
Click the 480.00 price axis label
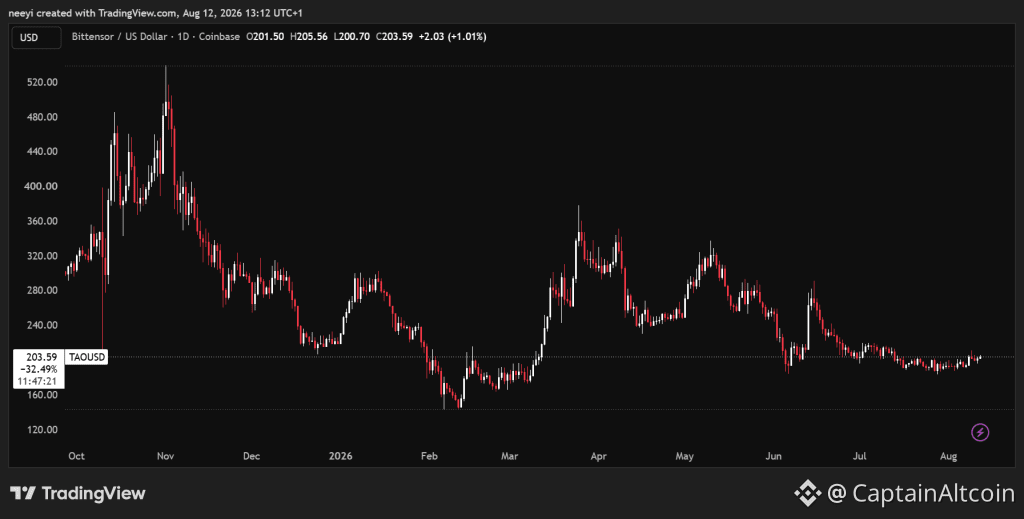click(44, 117)
